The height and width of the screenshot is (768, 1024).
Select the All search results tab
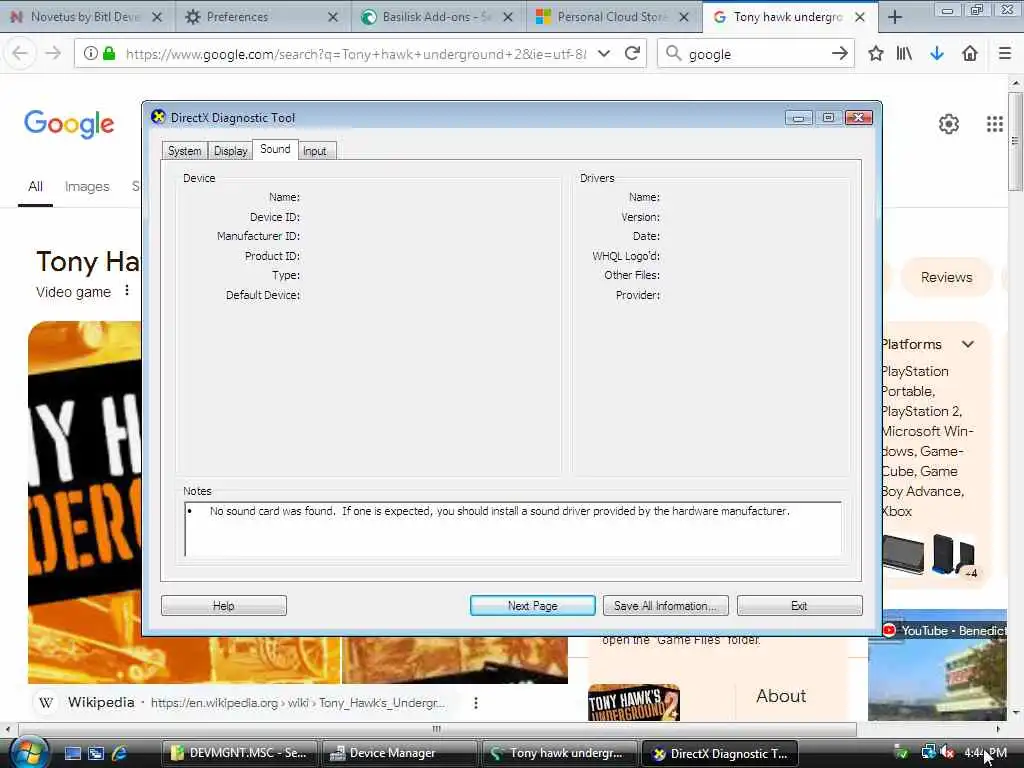point(35,187)
